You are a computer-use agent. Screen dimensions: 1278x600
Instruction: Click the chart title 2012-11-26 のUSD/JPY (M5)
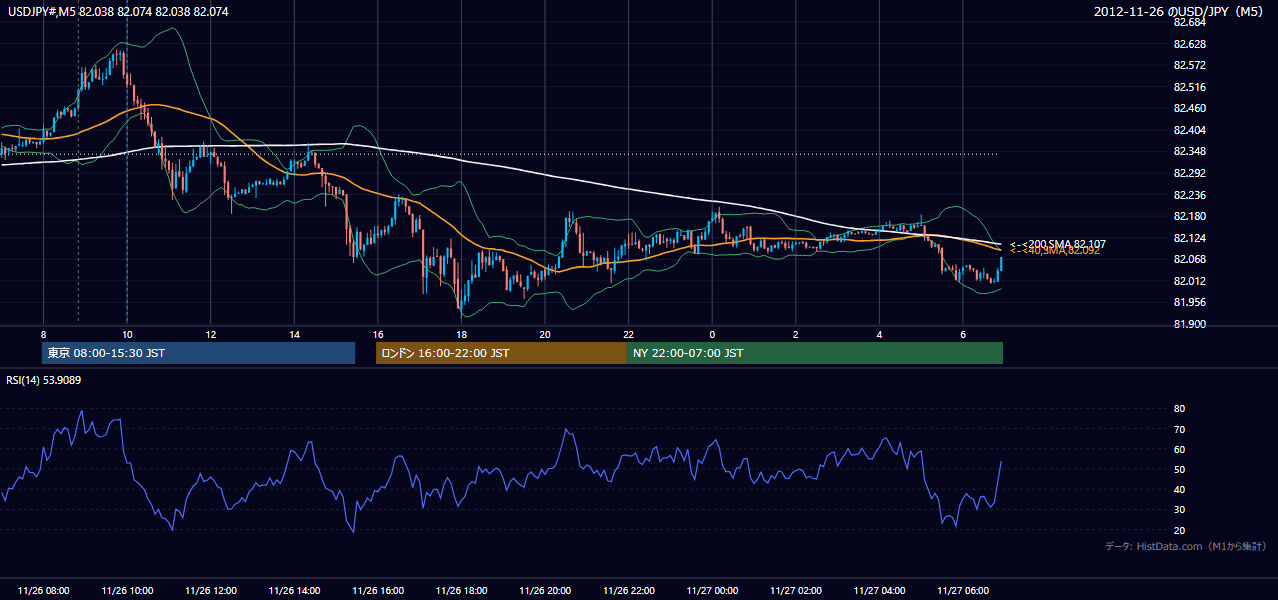[1180, 12]
